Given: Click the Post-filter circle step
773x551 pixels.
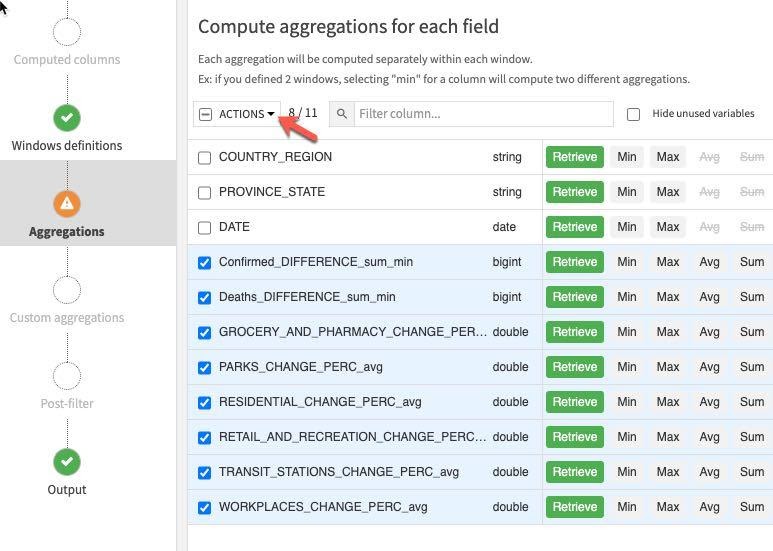Looking at the screenshot, I should tap(67, 376).
